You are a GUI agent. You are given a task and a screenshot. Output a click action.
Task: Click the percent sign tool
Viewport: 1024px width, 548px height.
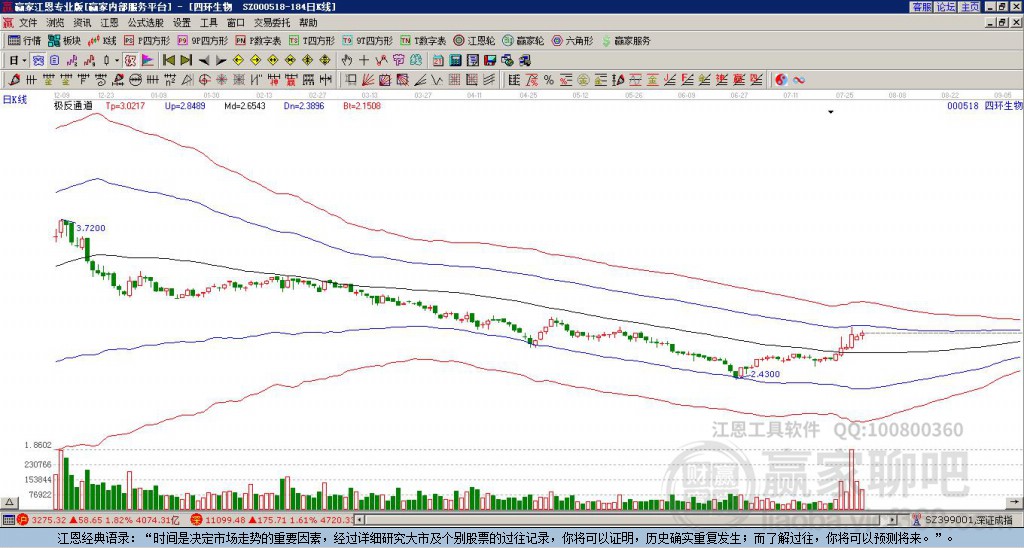pyautogui.click(x=549, y=80)
